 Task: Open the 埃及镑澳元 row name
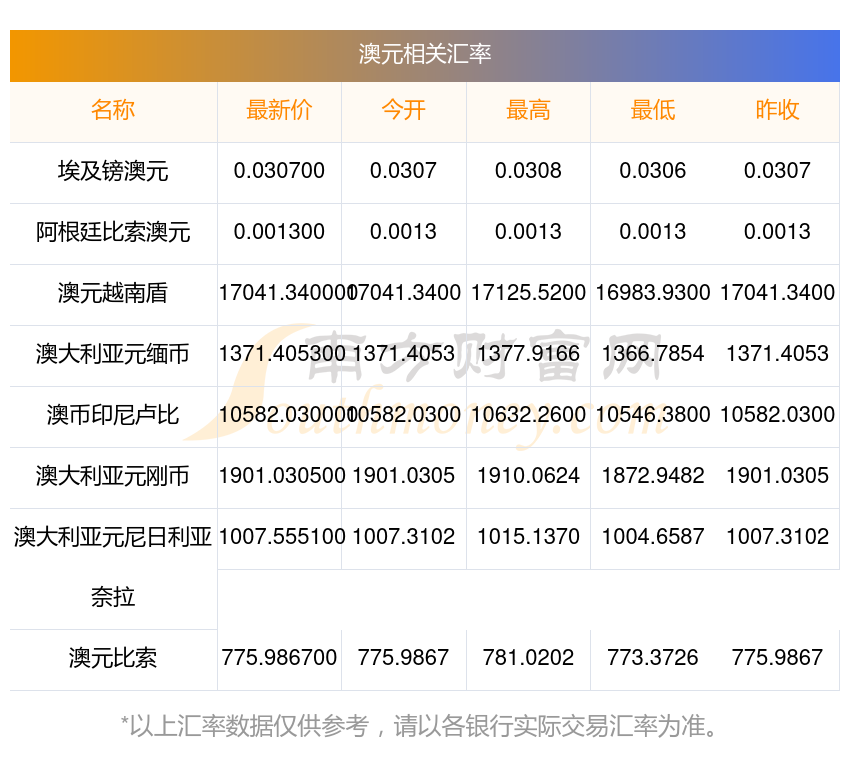[x=113, y=171]
